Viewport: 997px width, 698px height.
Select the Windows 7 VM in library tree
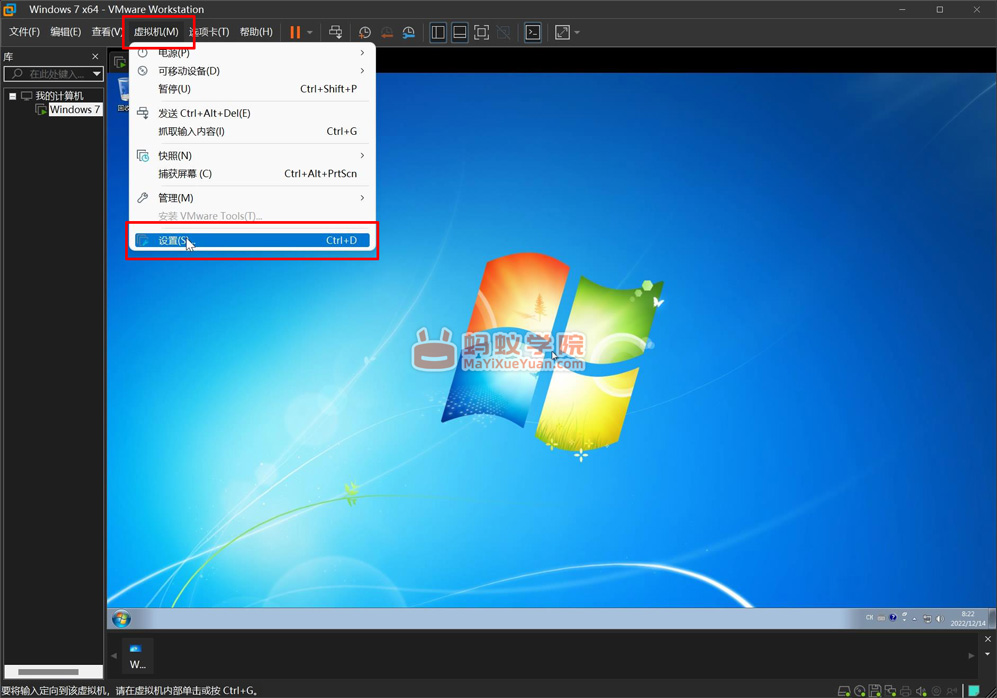(74, 109)
